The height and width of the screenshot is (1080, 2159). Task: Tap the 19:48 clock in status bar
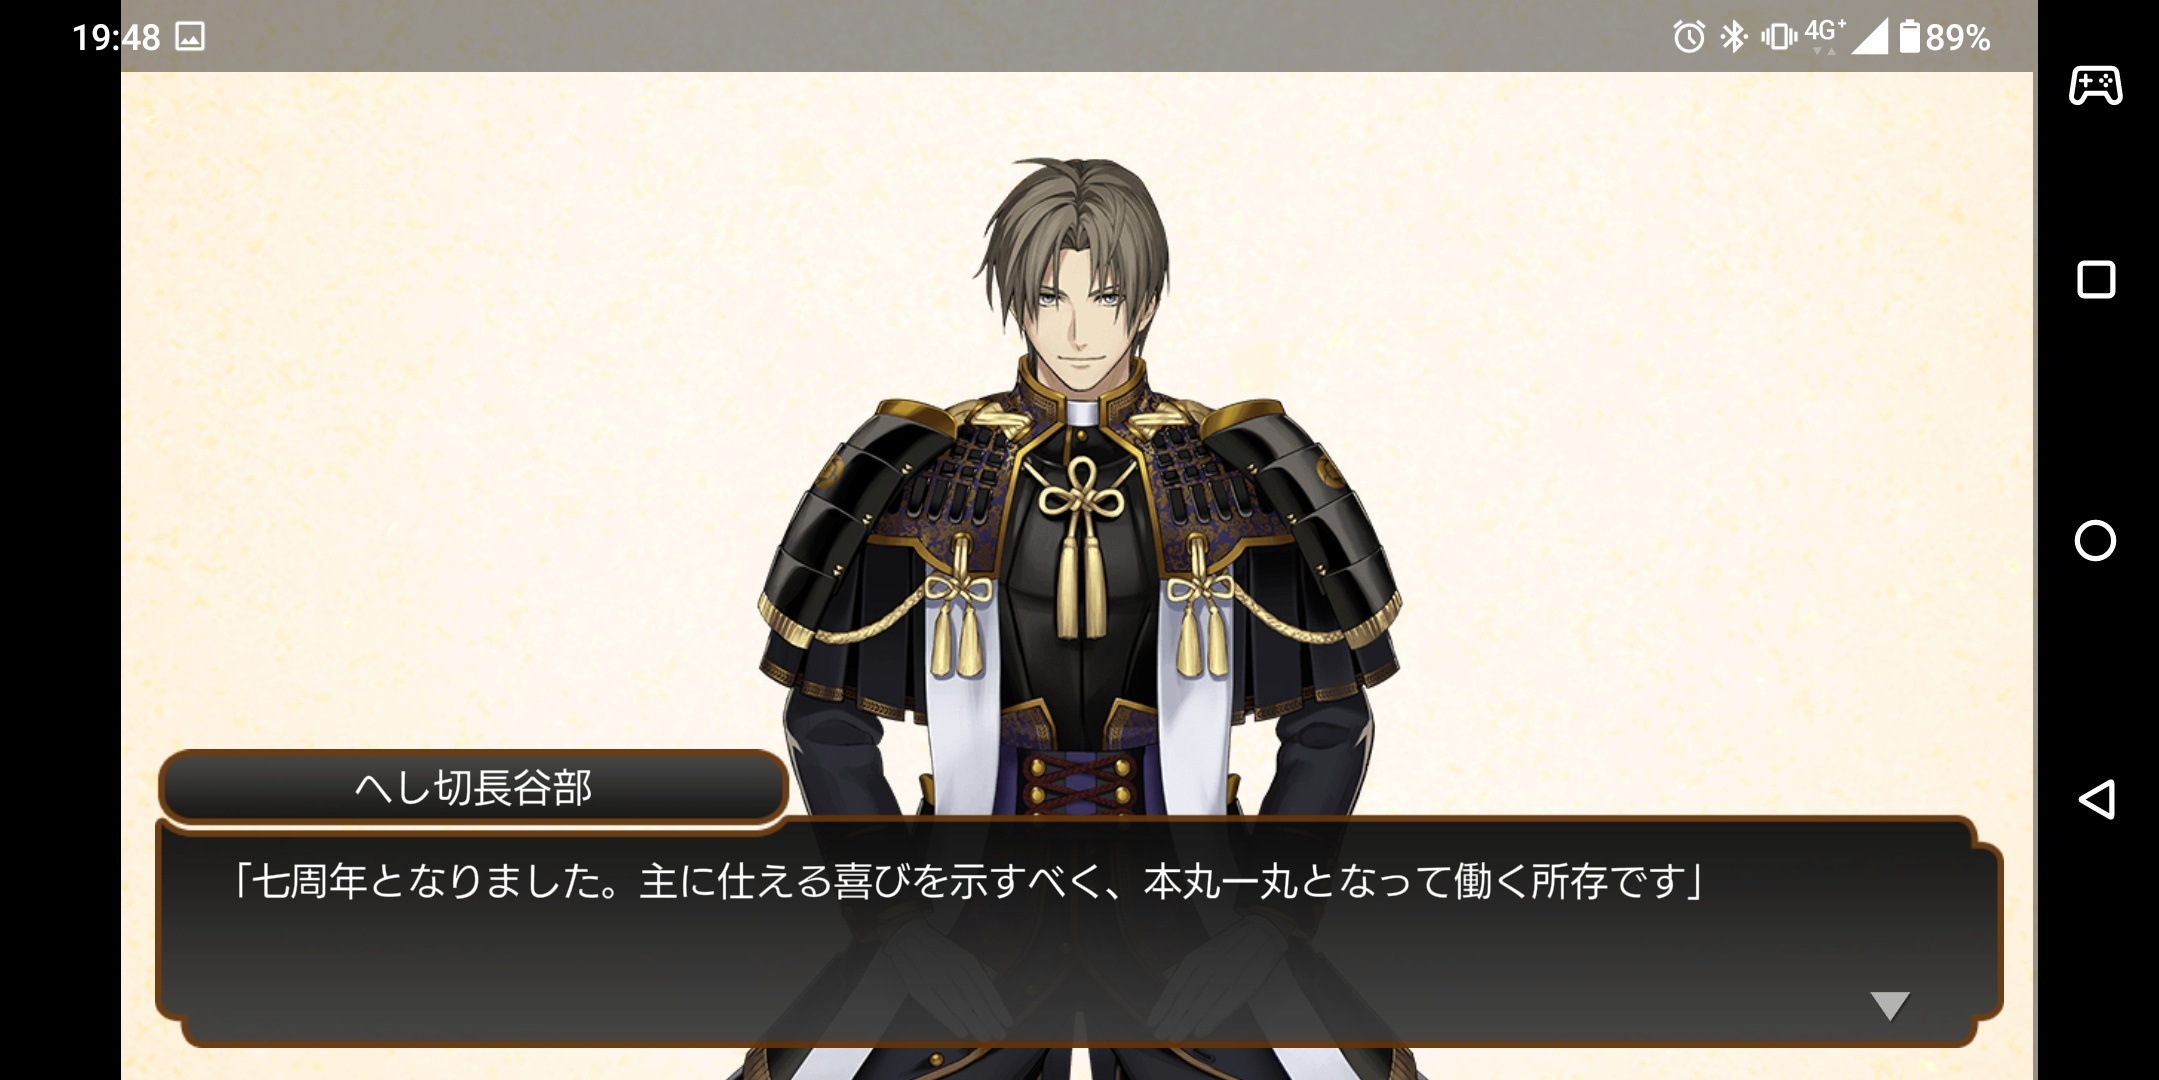click(116, 38)
